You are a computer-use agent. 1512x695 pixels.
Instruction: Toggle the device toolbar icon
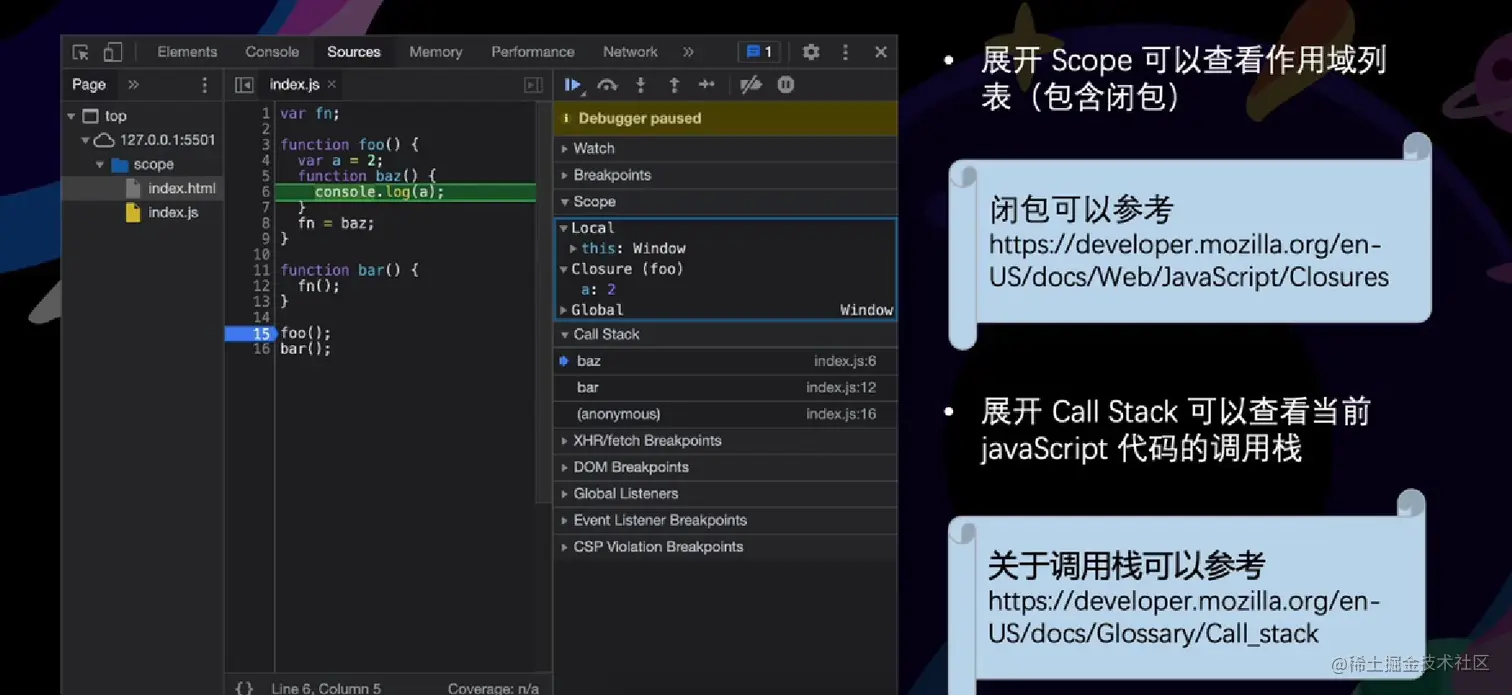click(x=113, y=52)
